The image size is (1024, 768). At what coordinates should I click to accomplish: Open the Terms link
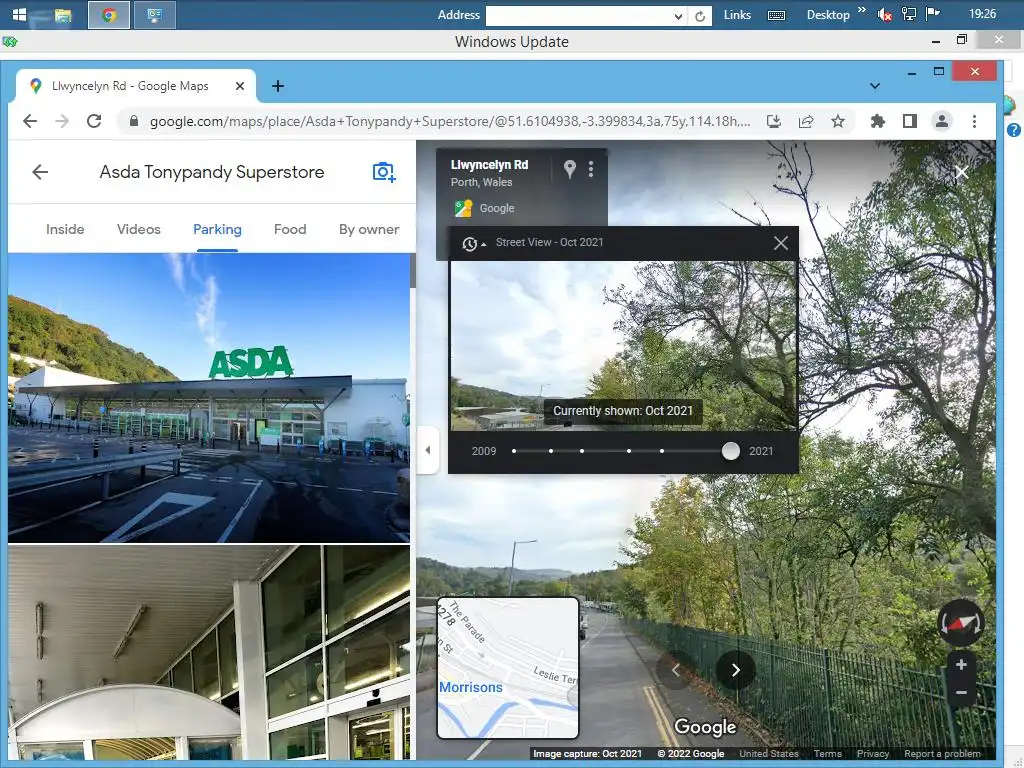[827, 754]
